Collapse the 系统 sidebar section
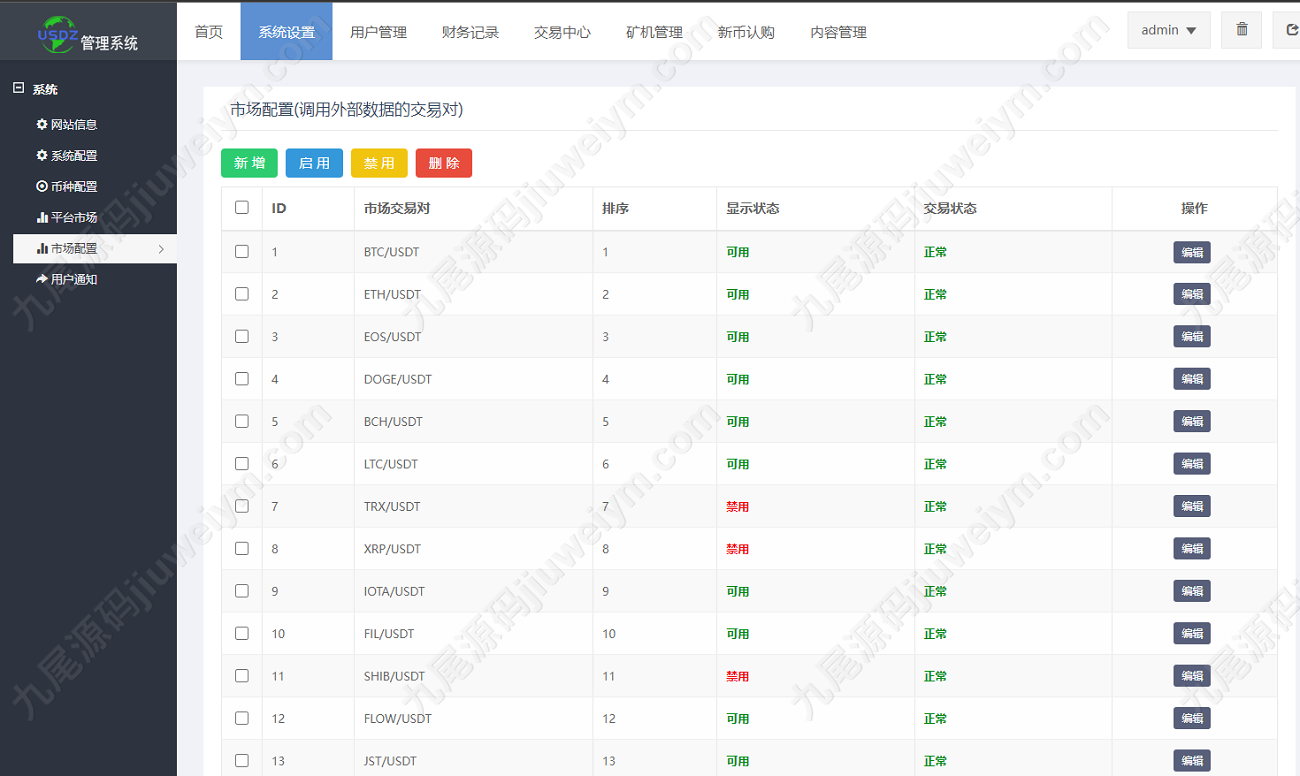The image size is (1300, 776). tap(18, 89)
